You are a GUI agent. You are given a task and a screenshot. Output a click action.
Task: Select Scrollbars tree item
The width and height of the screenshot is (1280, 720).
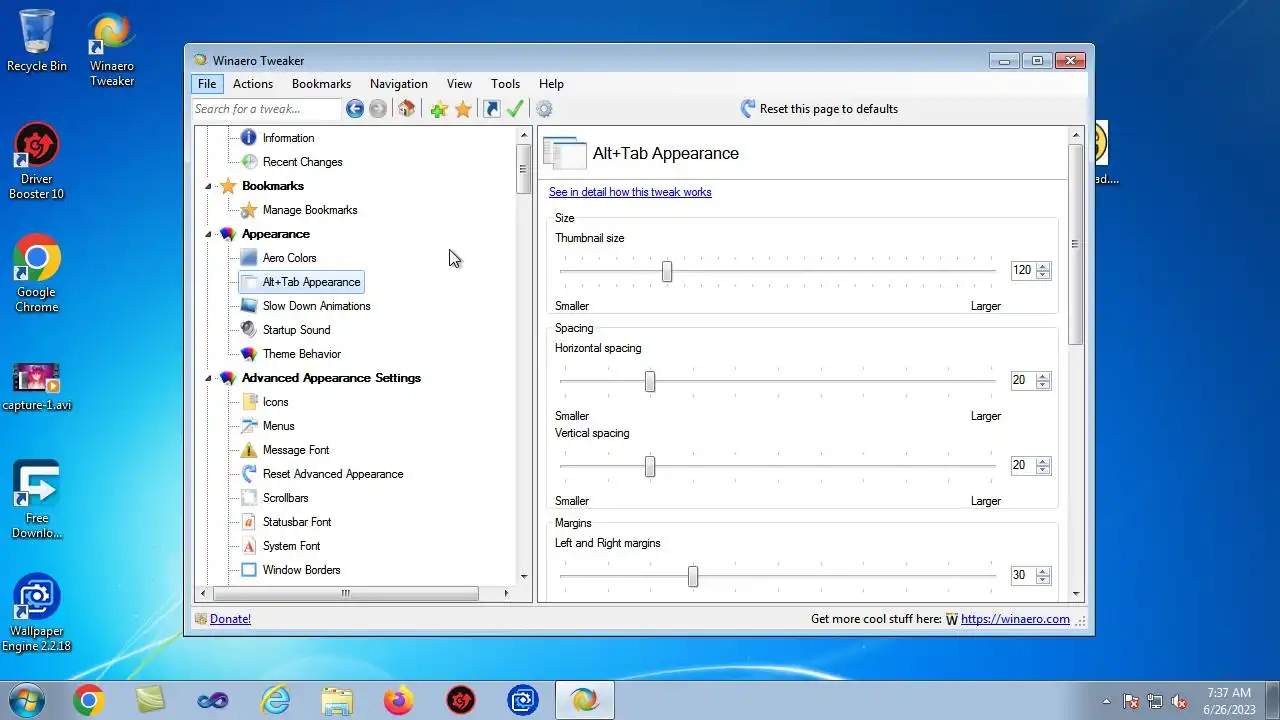285,498
